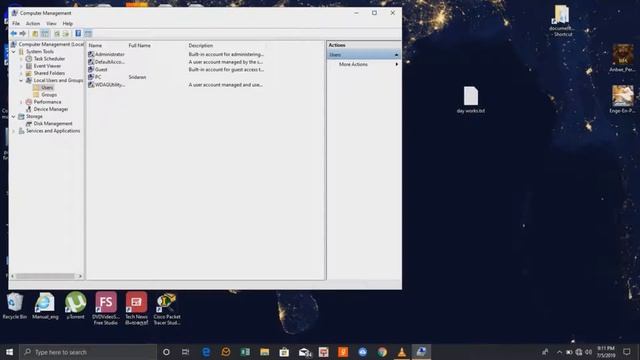Open Cortana from the taskbar
This screenshot has width=640, height=360.
coord(166,352)
